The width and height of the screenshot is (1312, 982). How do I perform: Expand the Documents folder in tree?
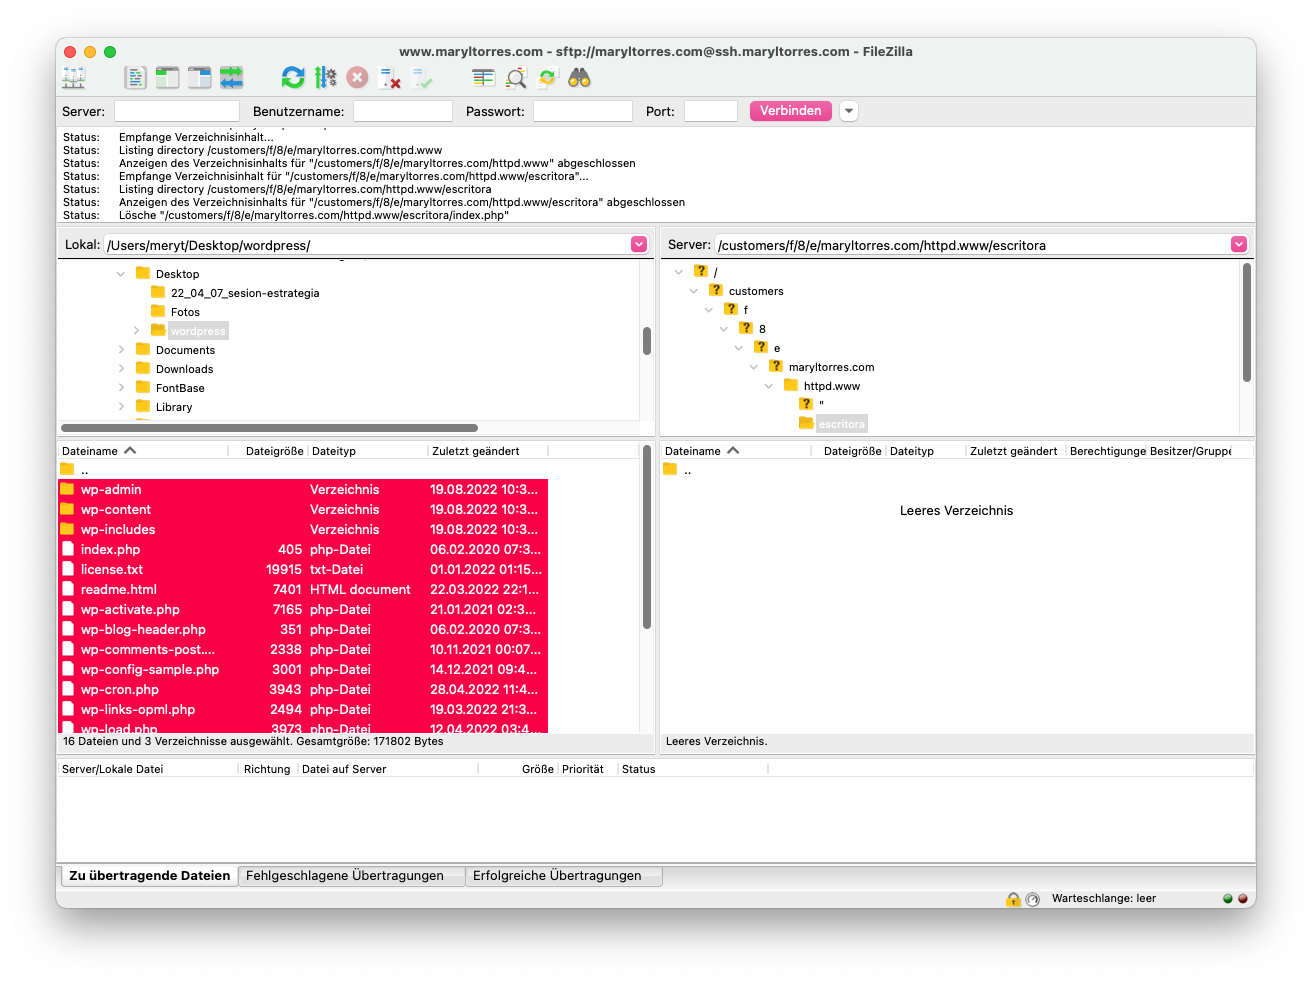[x=122, y=350]
